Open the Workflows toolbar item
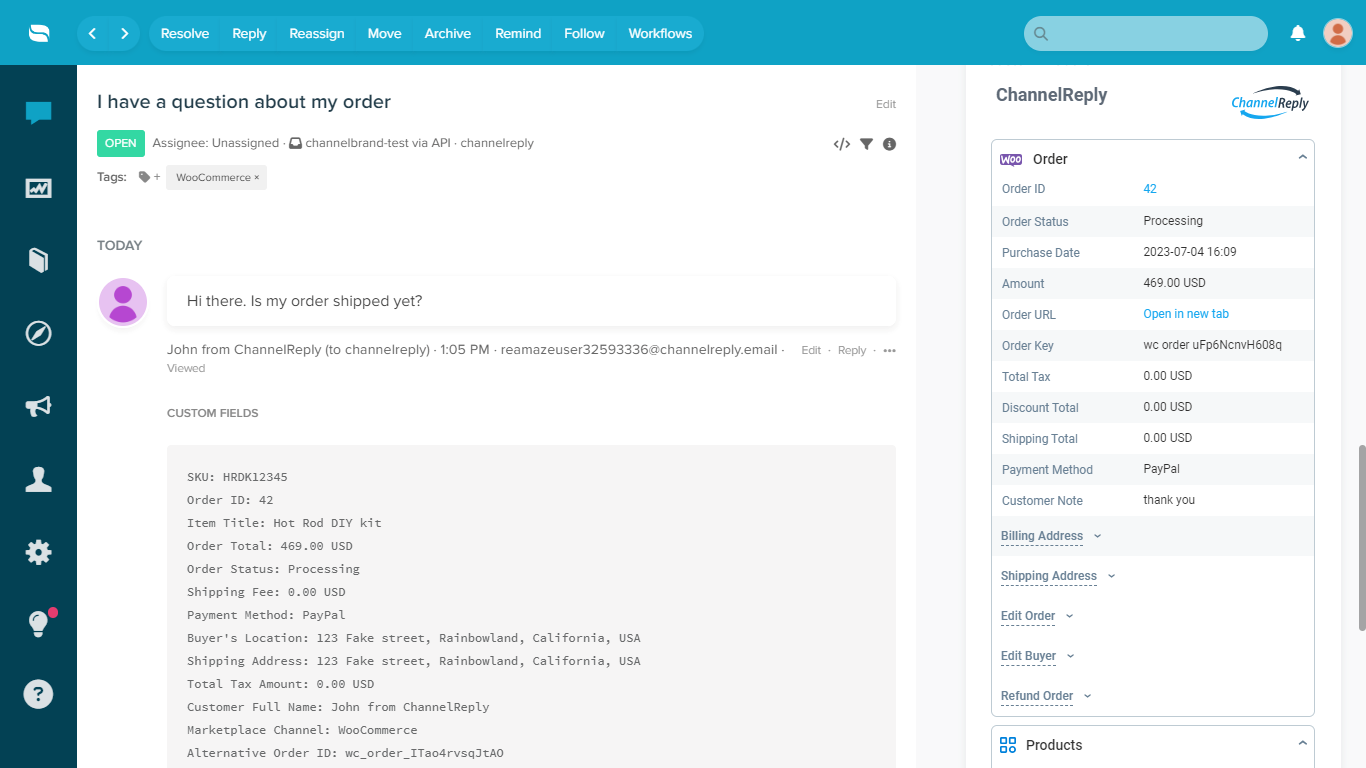 660,33
